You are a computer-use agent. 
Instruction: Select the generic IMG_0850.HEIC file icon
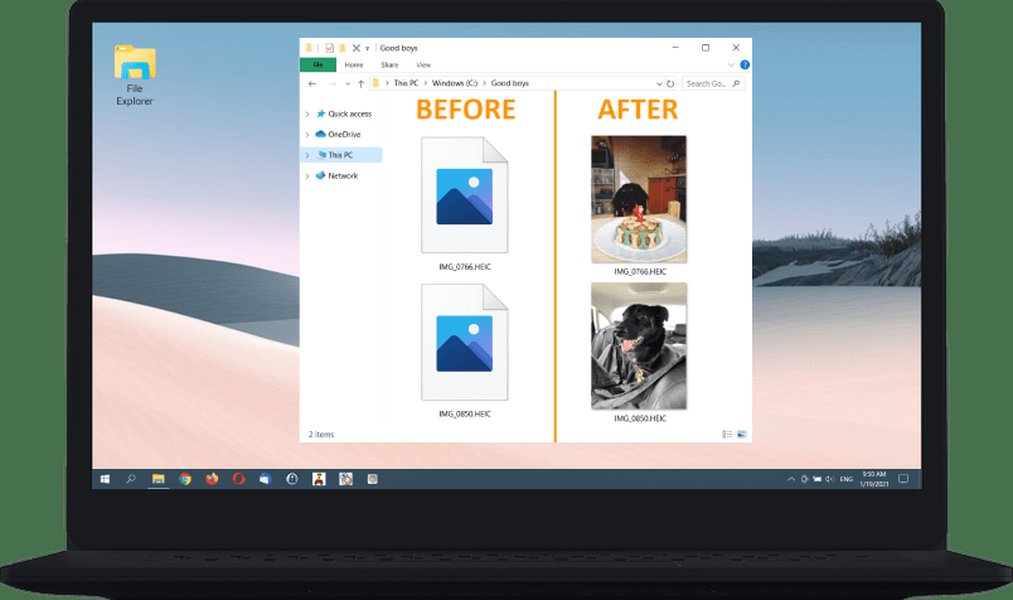click(465, 342)
